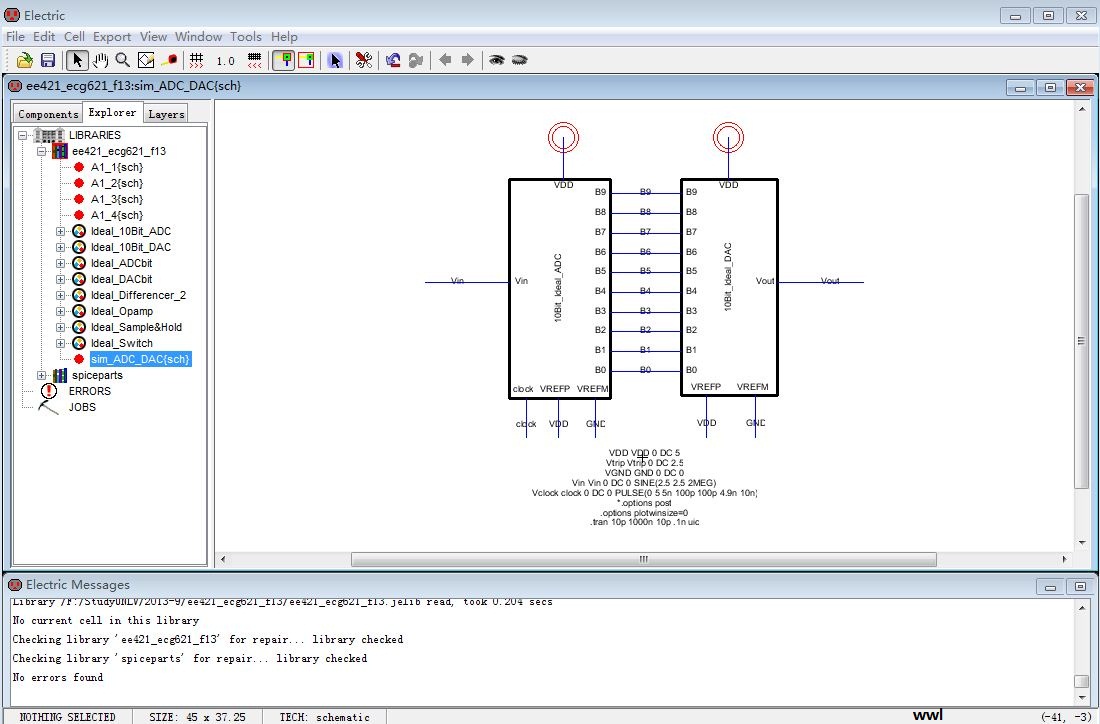The height and width of the screenshot is (724, 1100).
Task: Select the Measure tool in toolbar
Action: [170, 61]
